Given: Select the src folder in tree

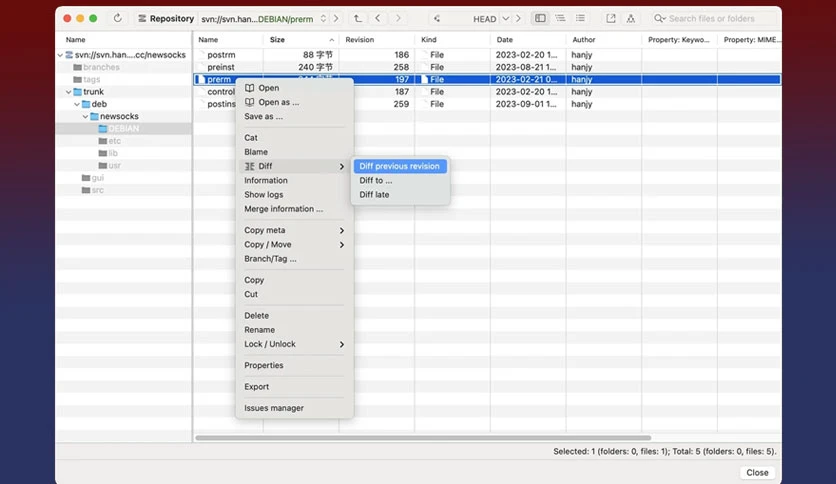Looking at the screenshot, I should pos(93,190).
